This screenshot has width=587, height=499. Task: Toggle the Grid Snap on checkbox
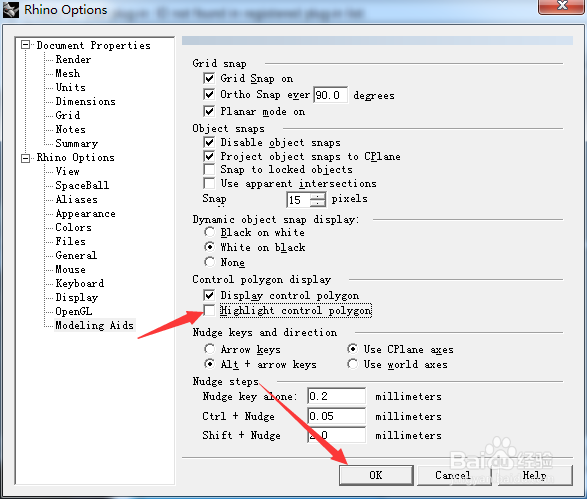(209, 78)
